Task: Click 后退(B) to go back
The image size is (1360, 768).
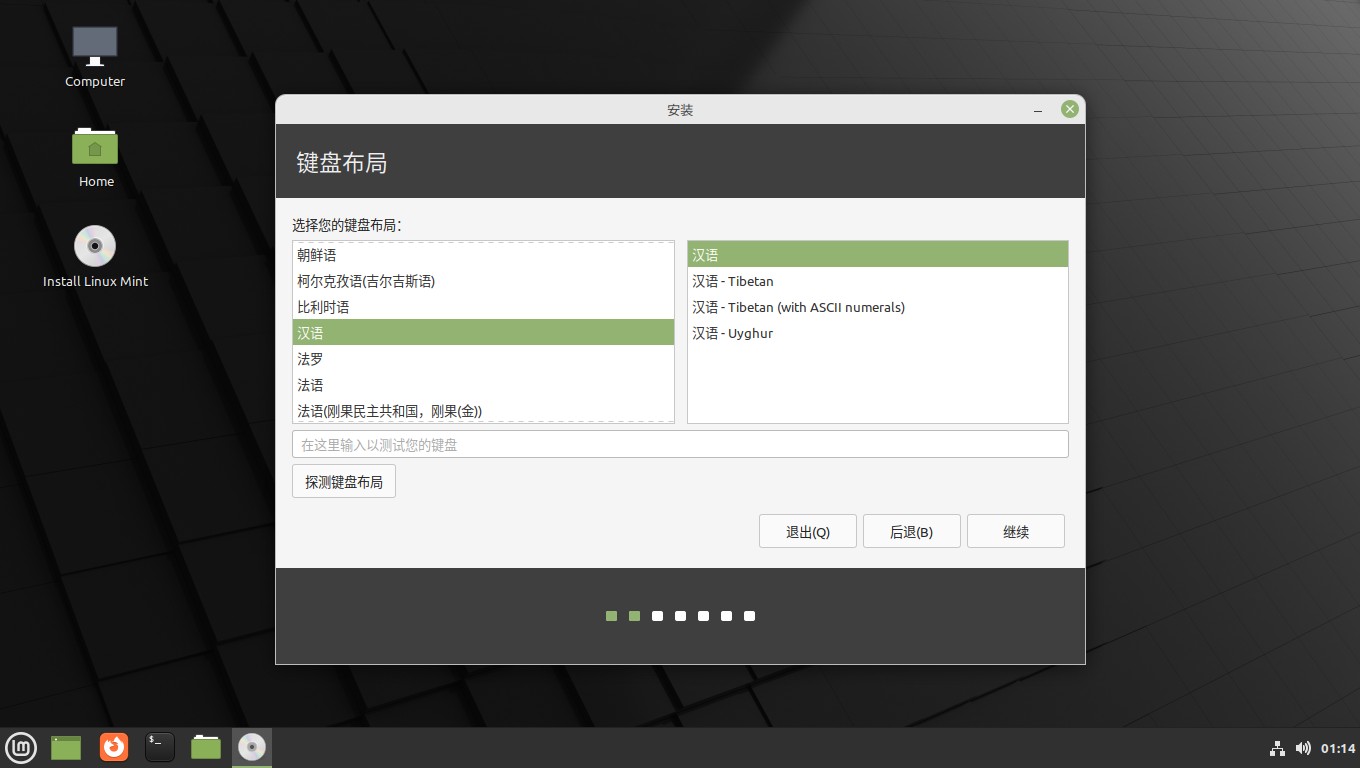Action: [x=911, y=531]
